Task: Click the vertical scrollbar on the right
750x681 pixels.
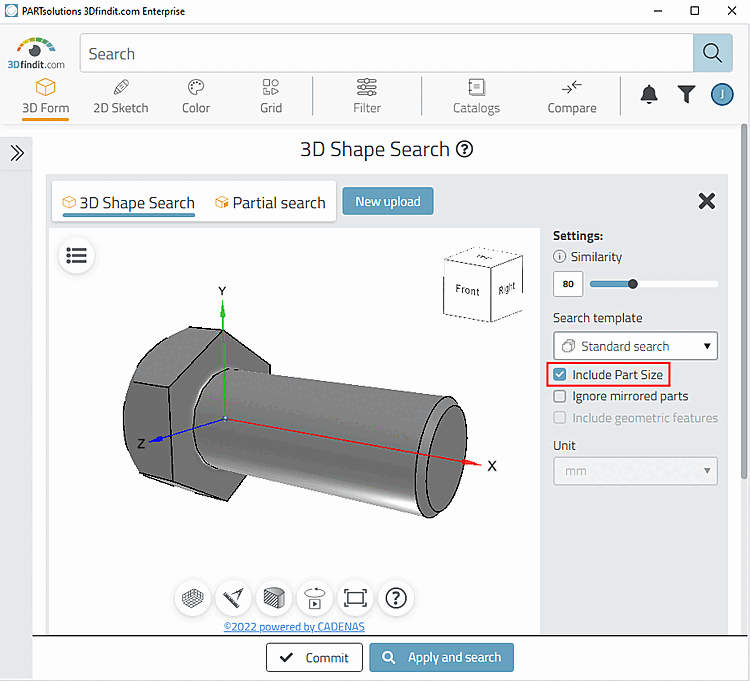Action: point(744,301)
